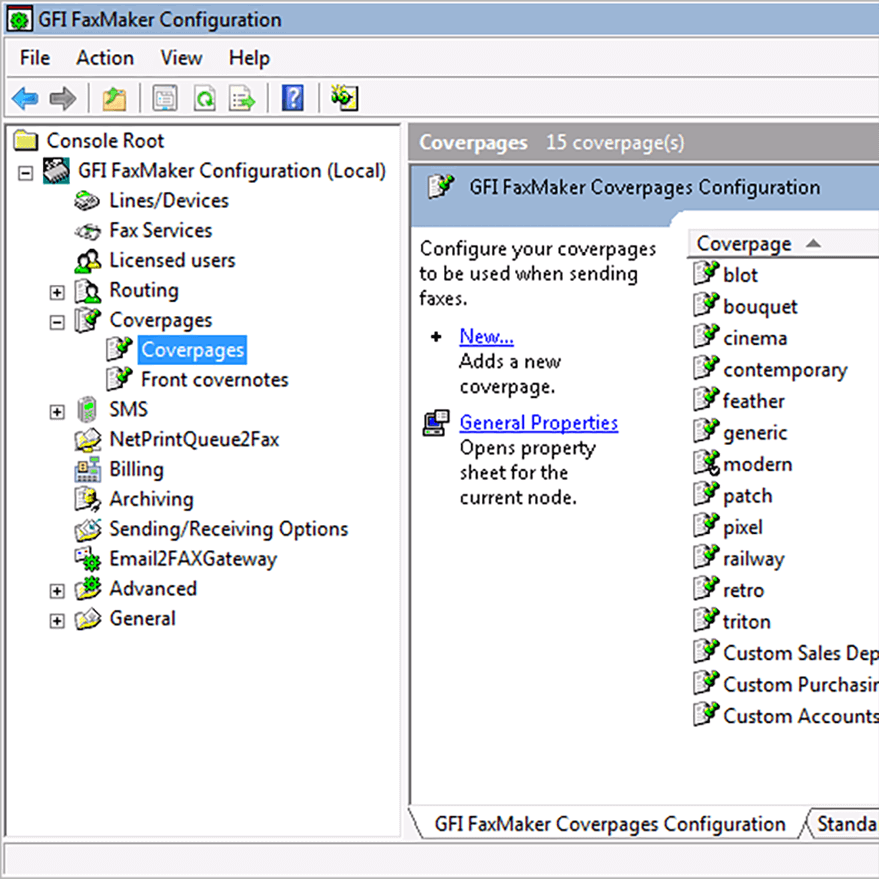Screen dimensions: 879x879
Task: Sort by the Coverpage column header
Action: click(744, 244)
